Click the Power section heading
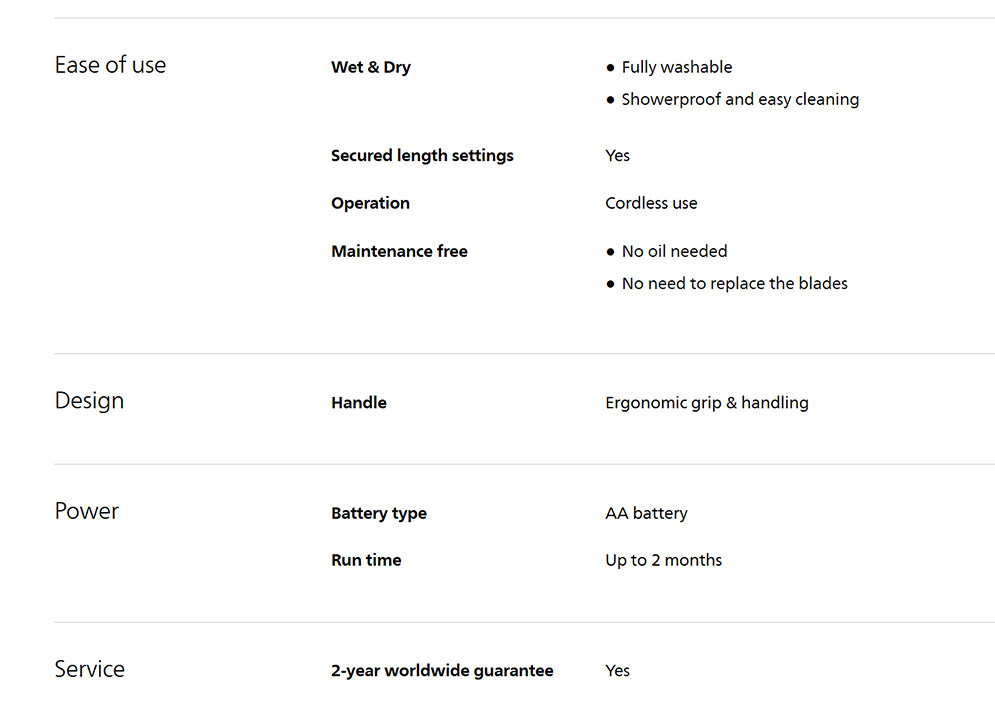This screenshot has height=701, width=995. coord(86,511)
